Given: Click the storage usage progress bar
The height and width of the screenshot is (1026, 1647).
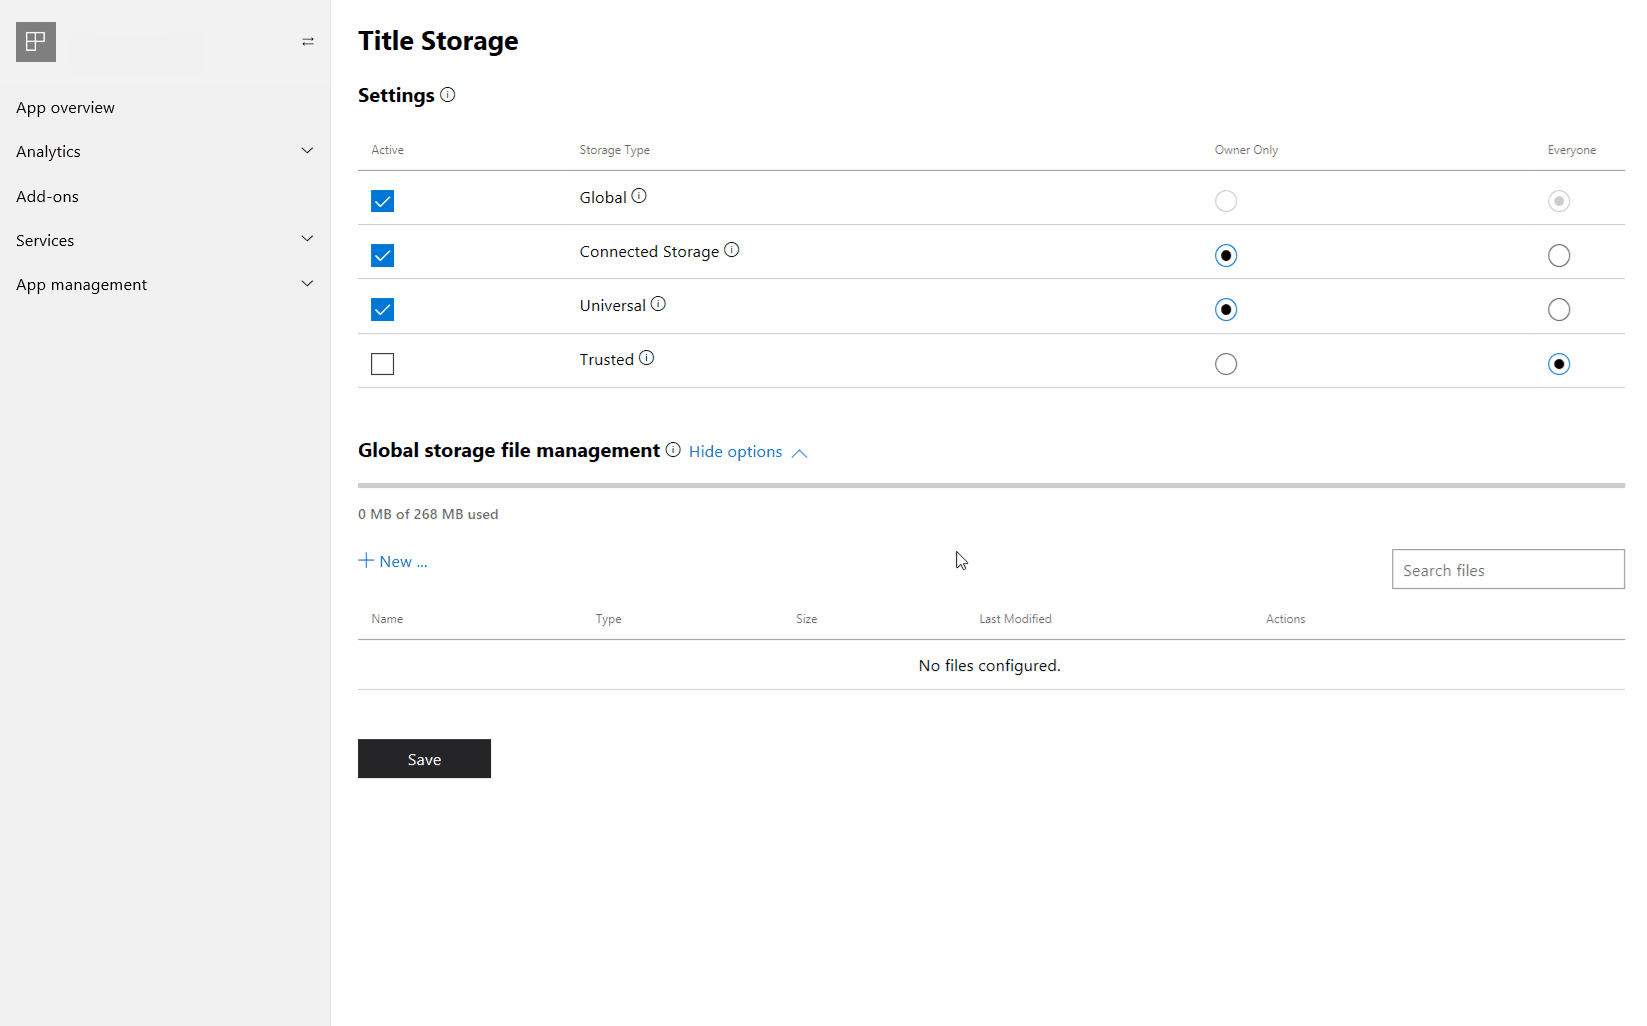Looking at the screenshot, I should point(991,485).
